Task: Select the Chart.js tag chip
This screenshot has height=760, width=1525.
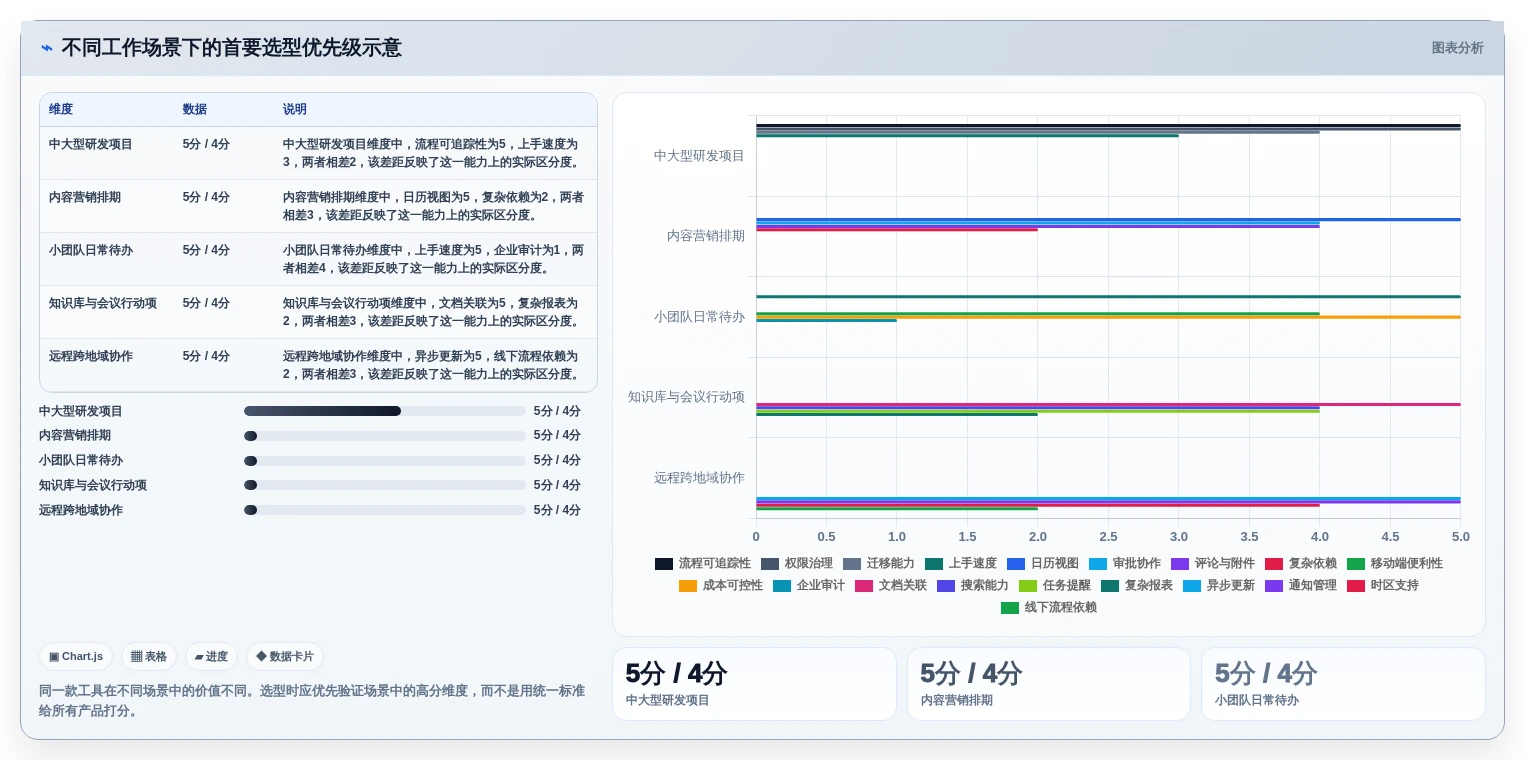Action: pos(76,657)
